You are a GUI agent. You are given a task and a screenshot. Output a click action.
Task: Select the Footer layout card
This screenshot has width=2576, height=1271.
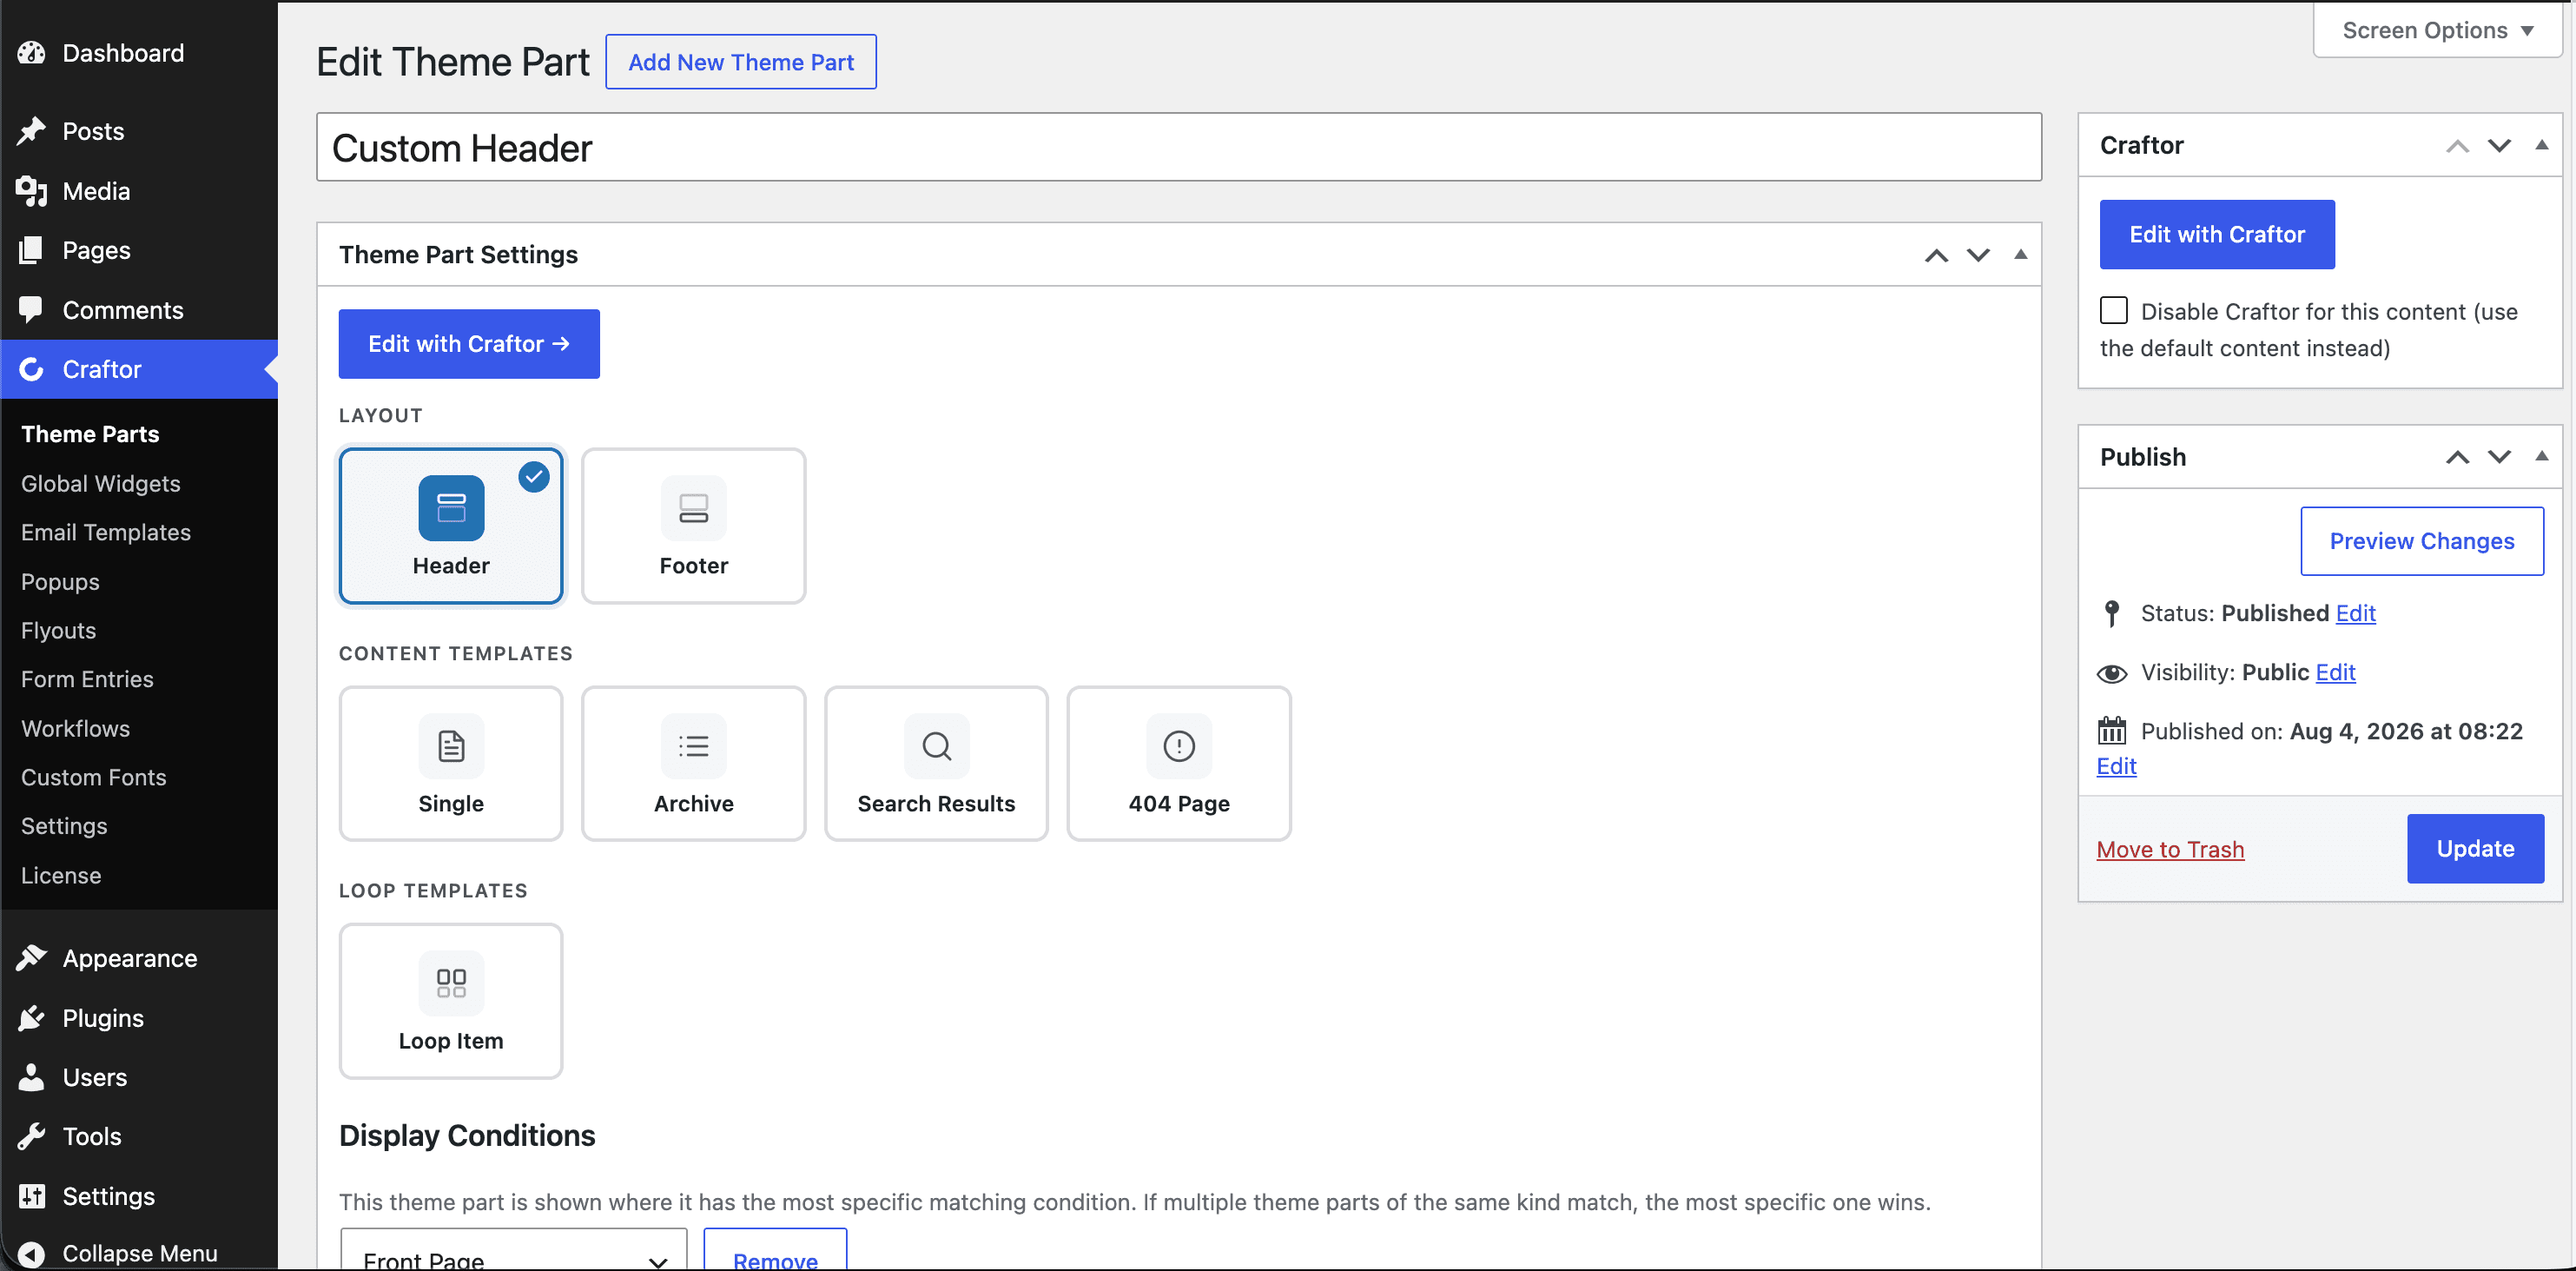[693, 526]
